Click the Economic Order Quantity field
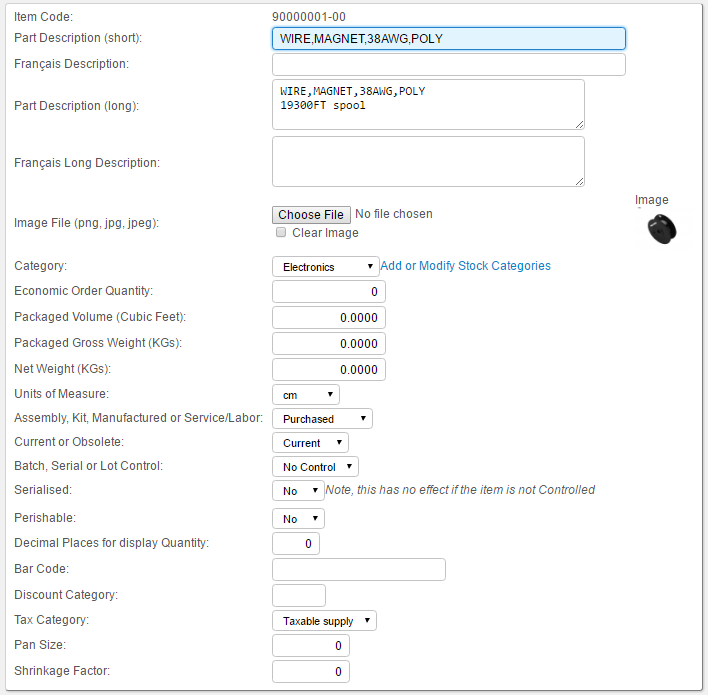 pos(329,291)
